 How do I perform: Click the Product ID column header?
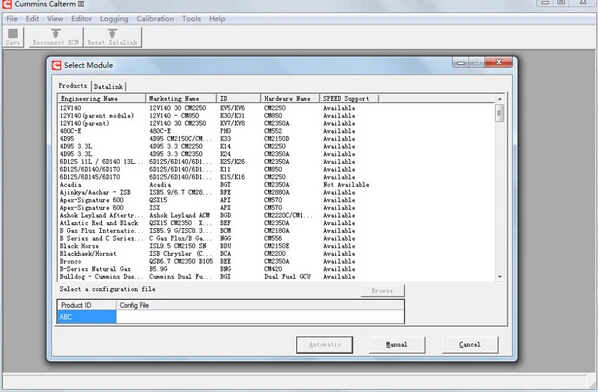coord(87,305)
